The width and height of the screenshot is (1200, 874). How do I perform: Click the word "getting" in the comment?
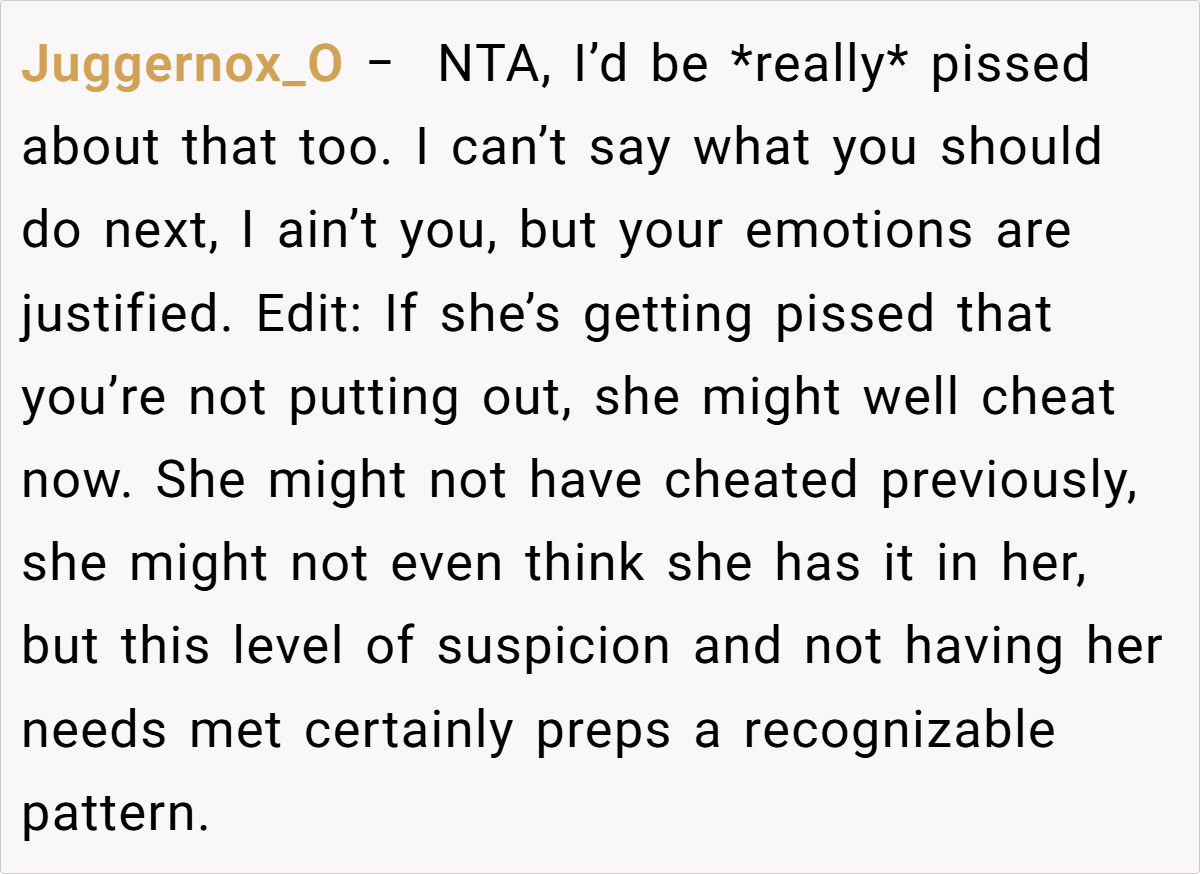point(668,314)
